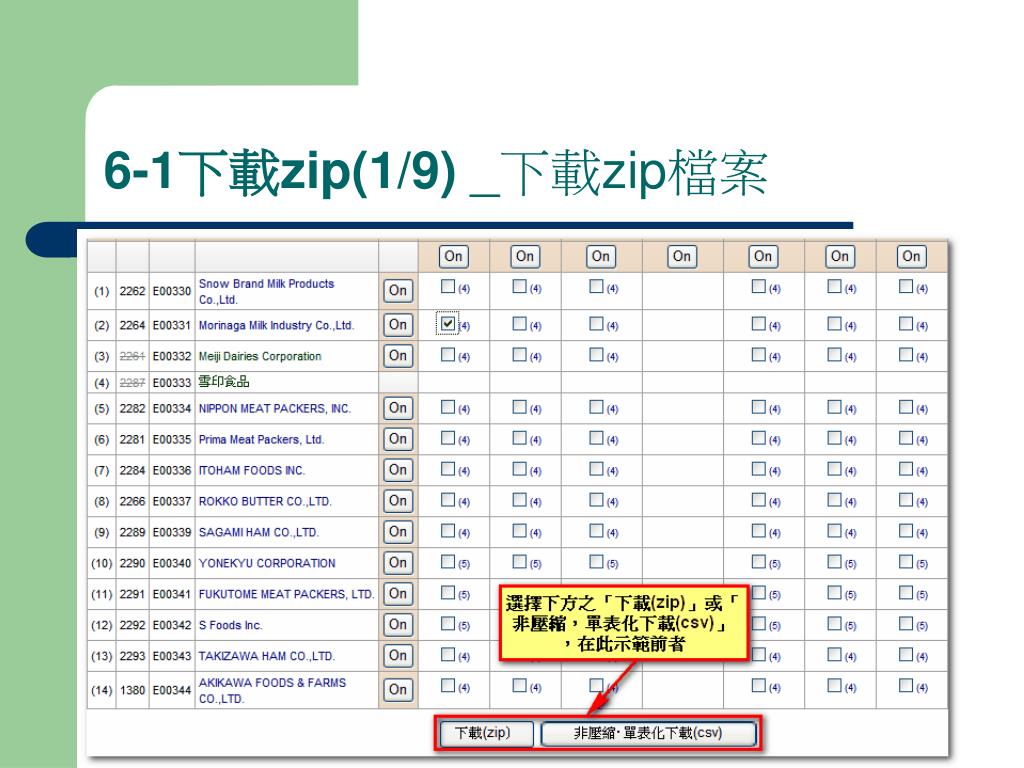Image resolution: width=1024 pixels, height=768 pixels.
Task: Select code E00344 cell
Action: [x=172, y=690]
